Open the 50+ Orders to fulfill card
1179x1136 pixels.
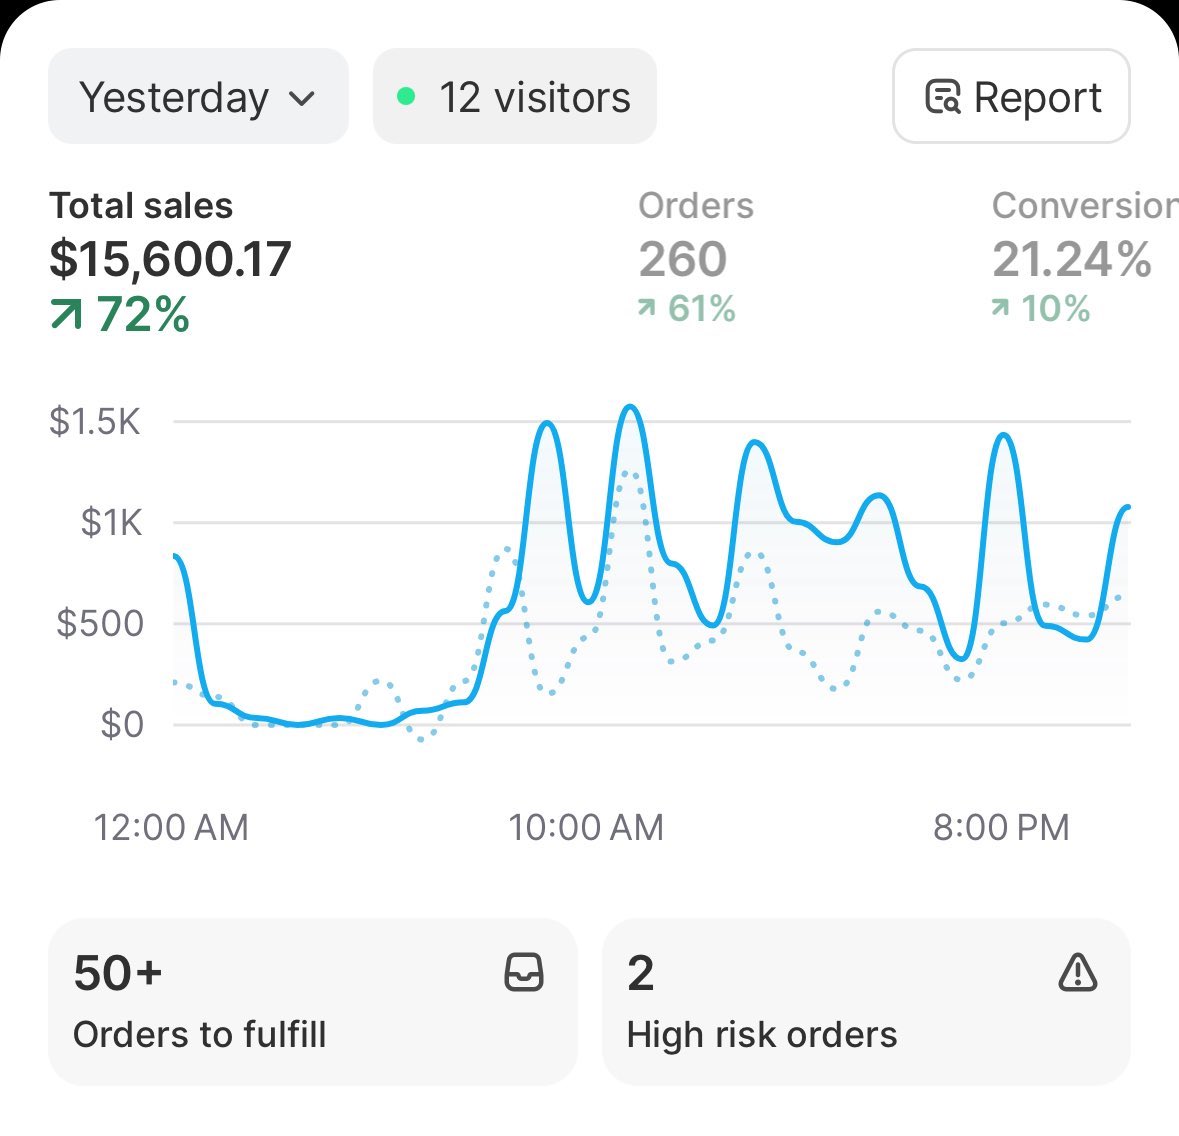[x=312, y=1002]
